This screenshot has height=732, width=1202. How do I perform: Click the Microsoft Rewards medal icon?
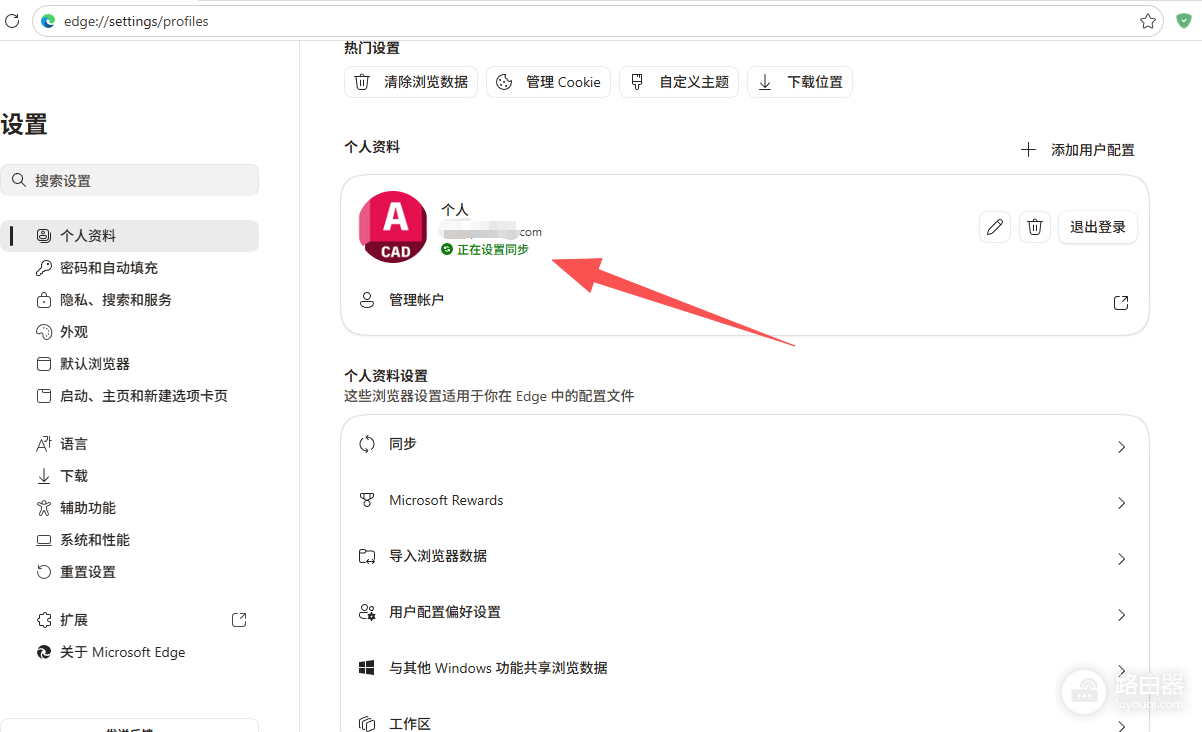point(367,500)
